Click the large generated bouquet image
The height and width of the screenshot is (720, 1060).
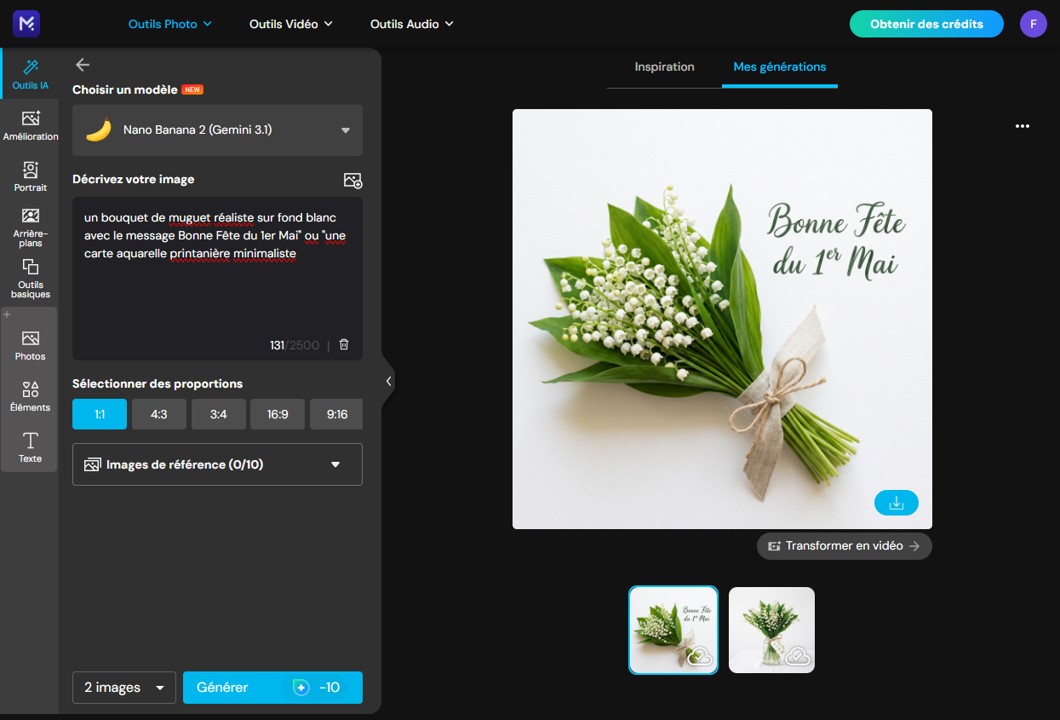[722, 319]
